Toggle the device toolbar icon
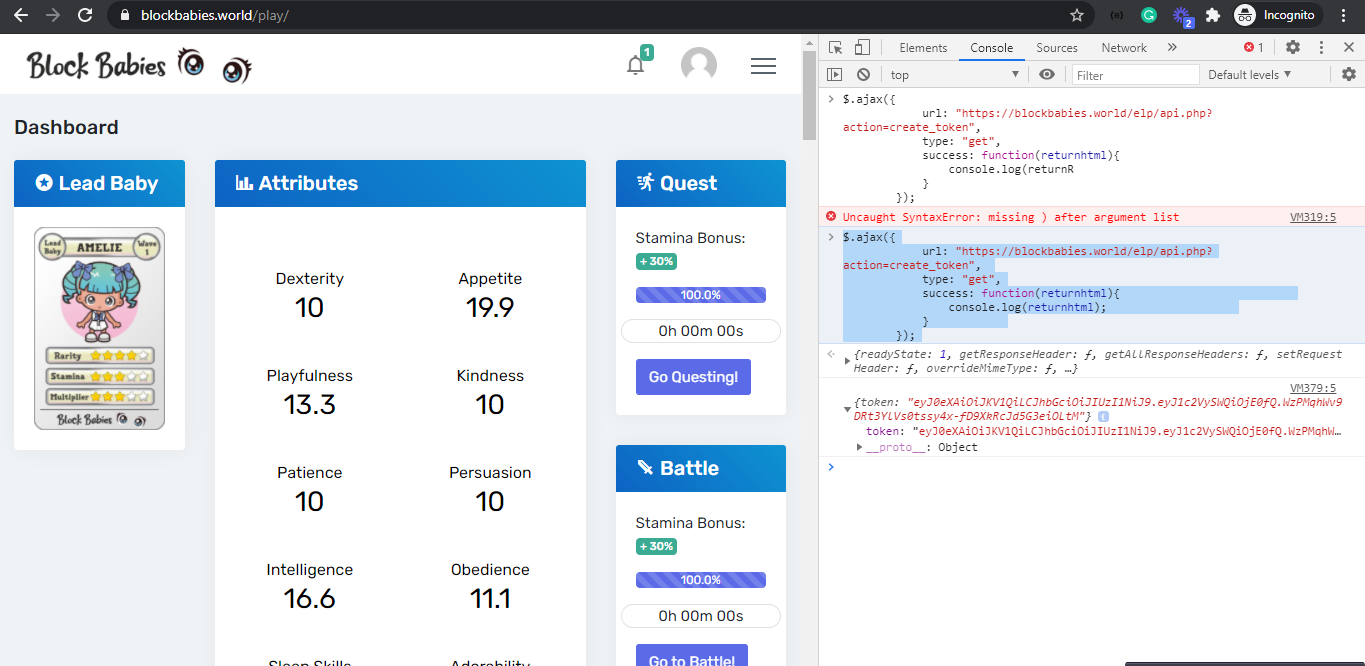The image size is (1365, 666). pyautogui.click(x=862, y=47)
